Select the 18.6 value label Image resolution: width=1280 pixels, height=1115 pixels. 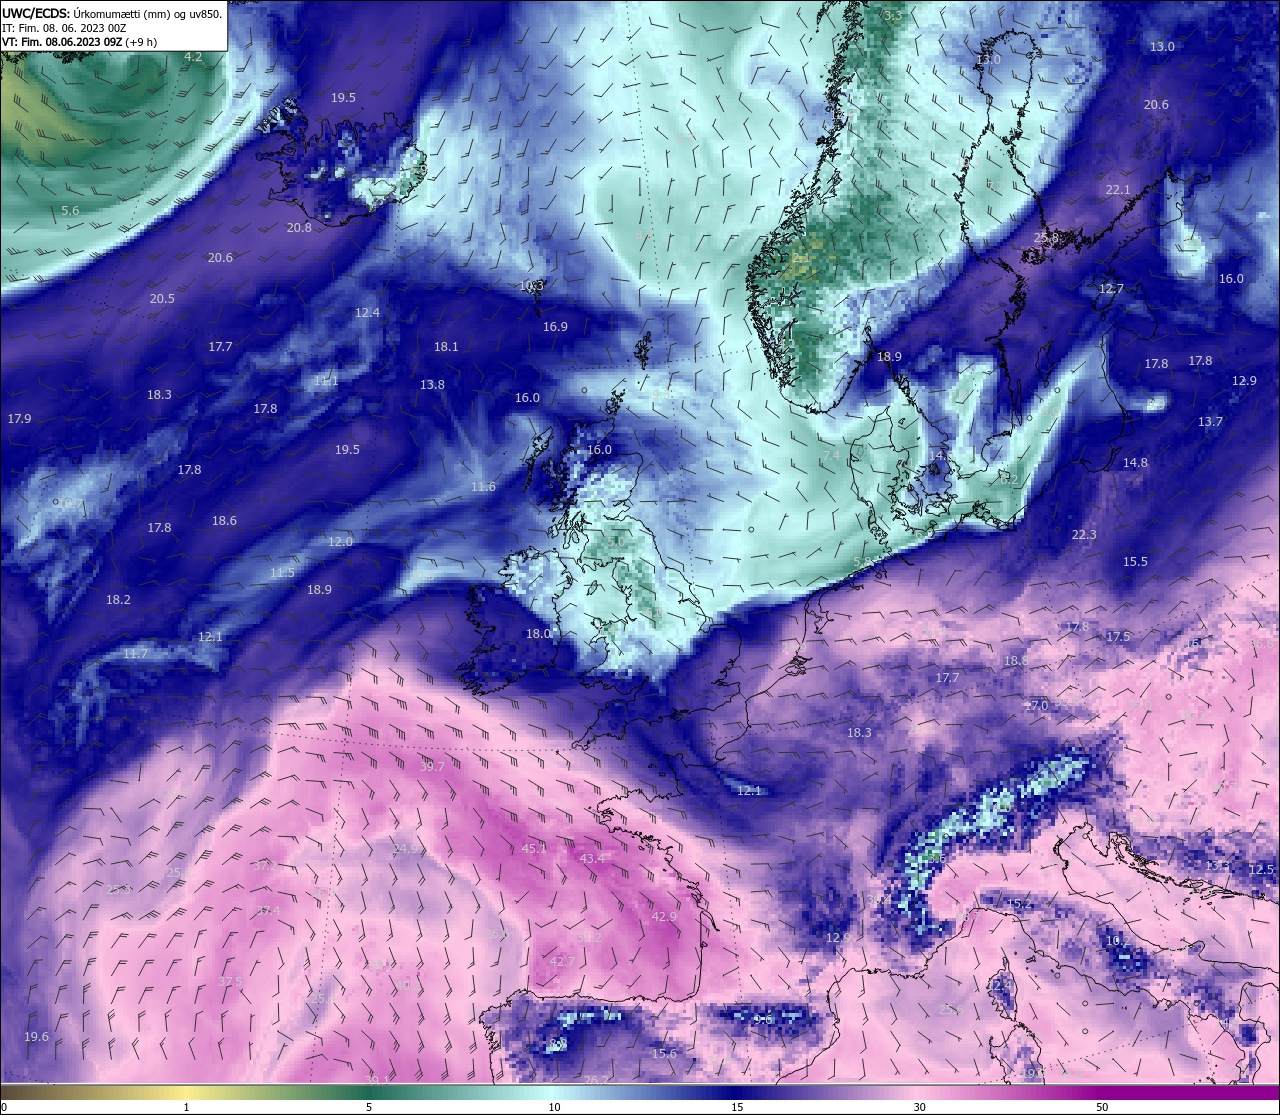point(224,520)
